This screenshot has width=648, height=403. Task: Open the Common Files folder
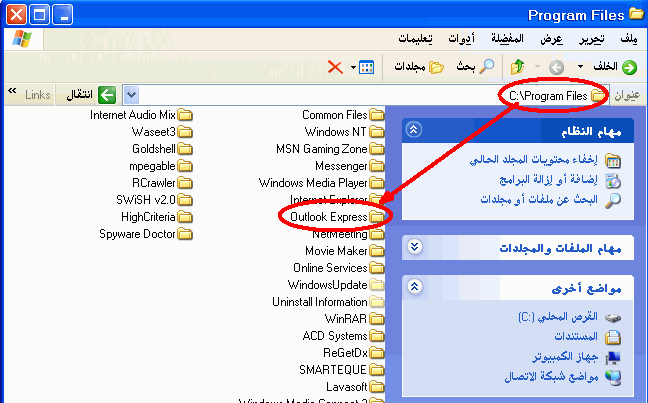(343, 114)
